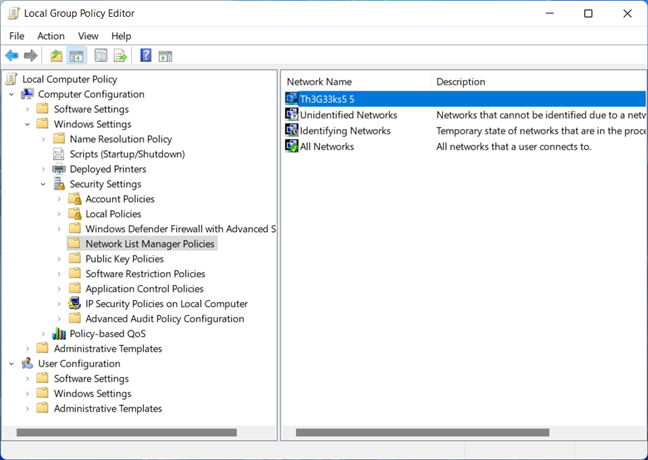Expand Software Settings under Computer Configuration
This screenshot has height=460, width=648.
[x=27, y=109]
